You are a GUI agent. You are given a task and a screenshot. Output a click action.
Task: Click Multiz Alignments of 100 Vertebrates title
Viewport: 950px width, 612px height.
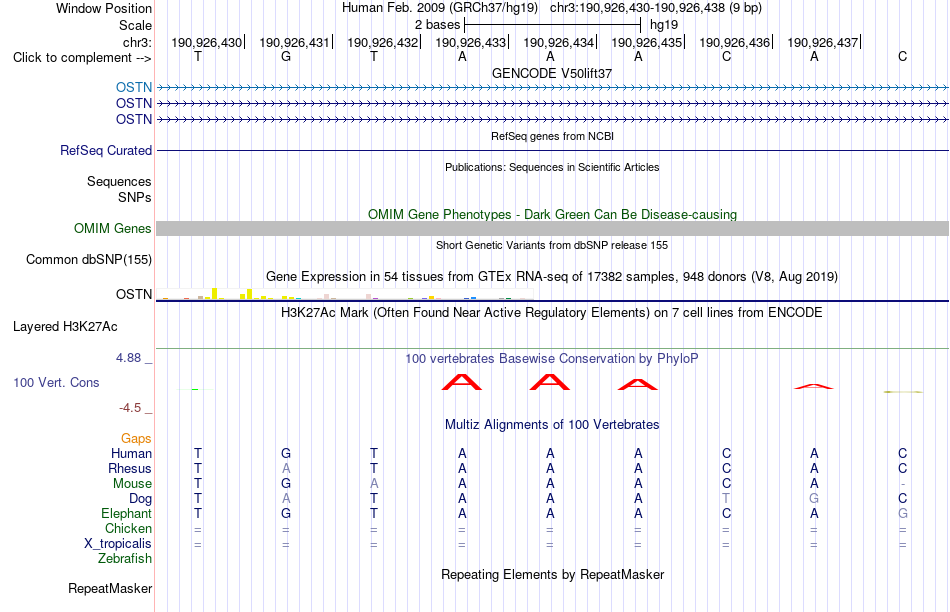[x=552, y=425]
